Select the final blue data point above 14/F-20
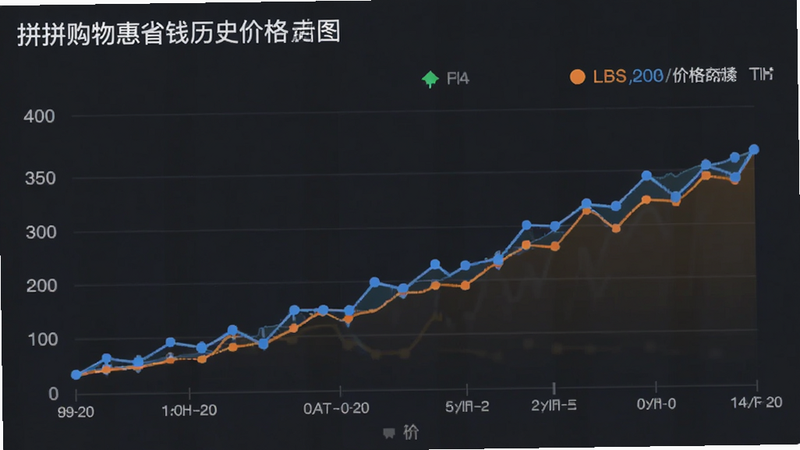Screen dimensions: 800x450 (x=754, y=150)
